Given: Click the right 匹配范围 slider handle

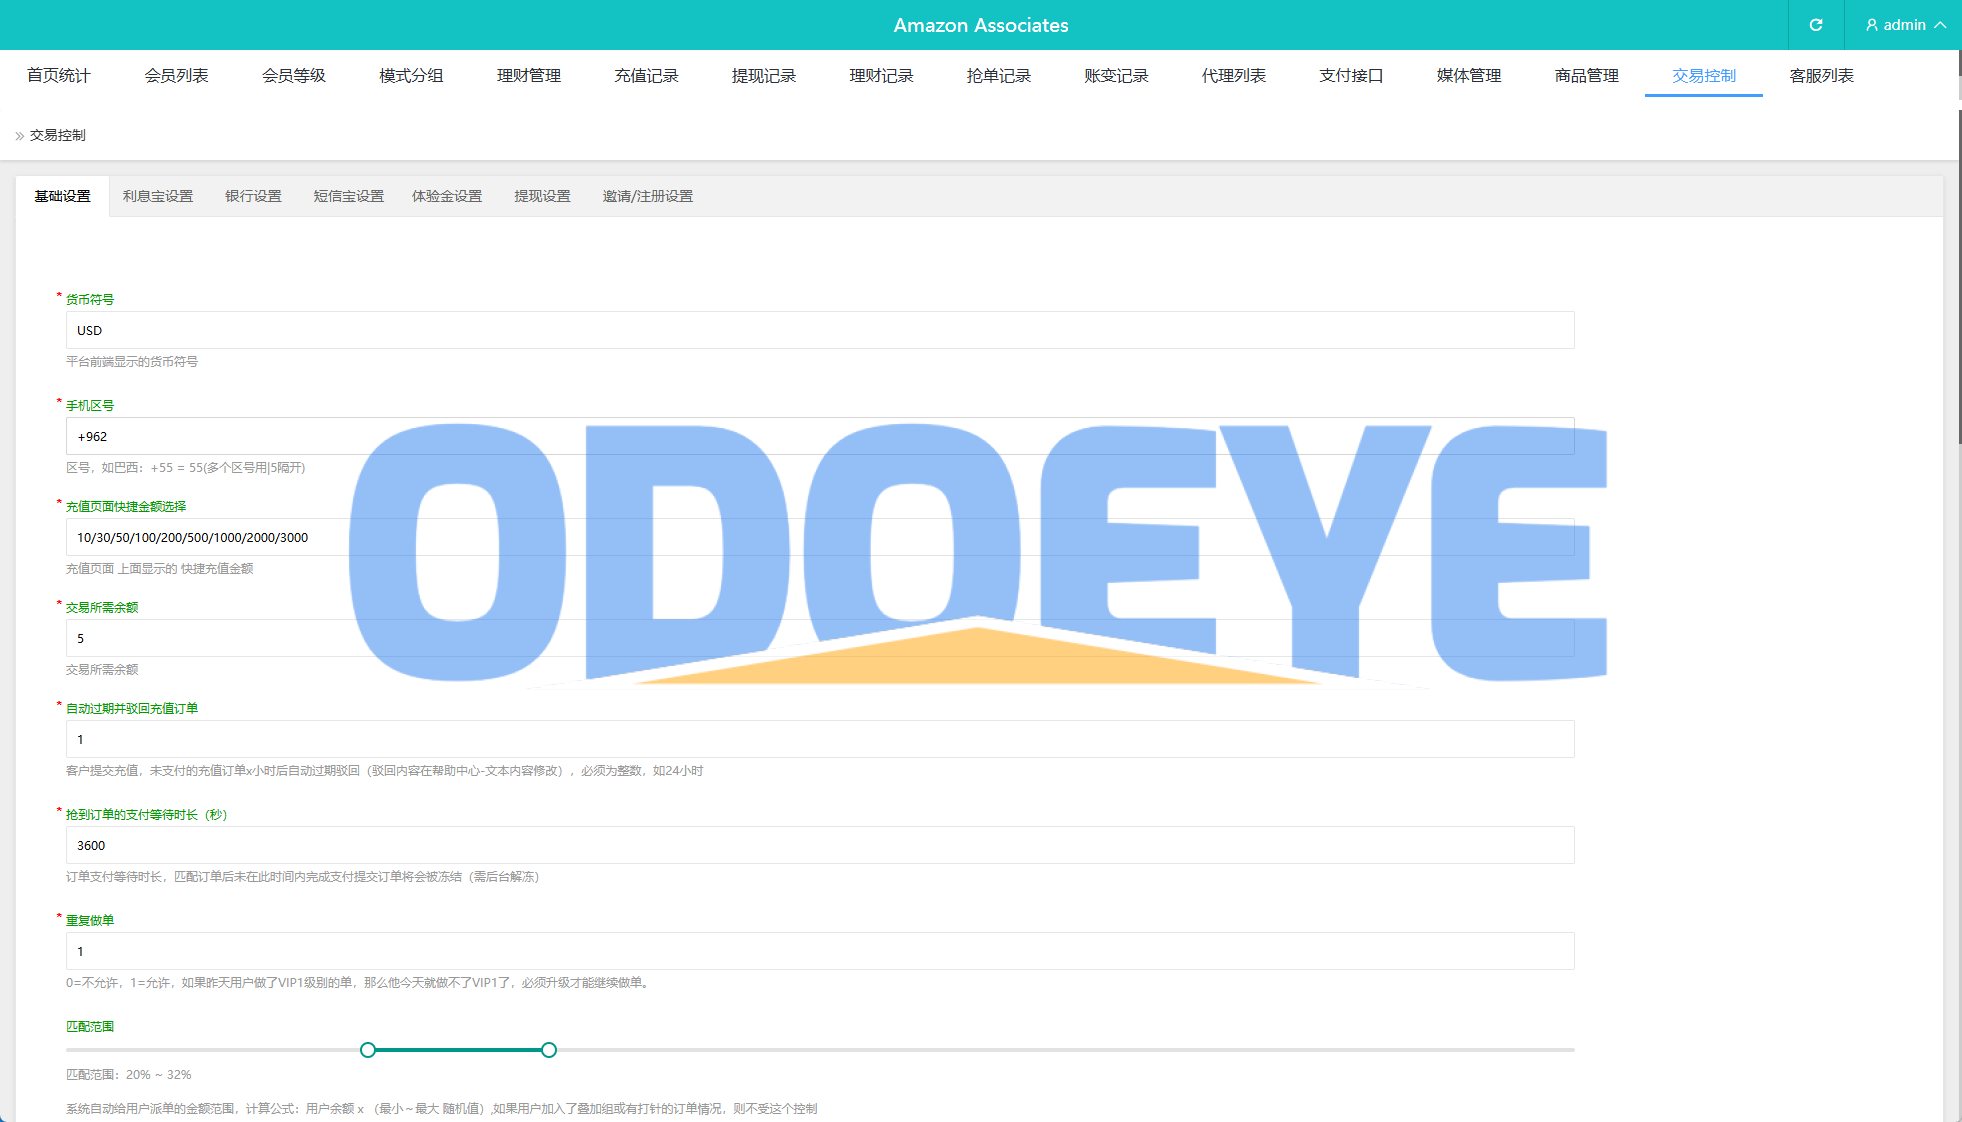Looking at the screenshot, I should 549,1050.
